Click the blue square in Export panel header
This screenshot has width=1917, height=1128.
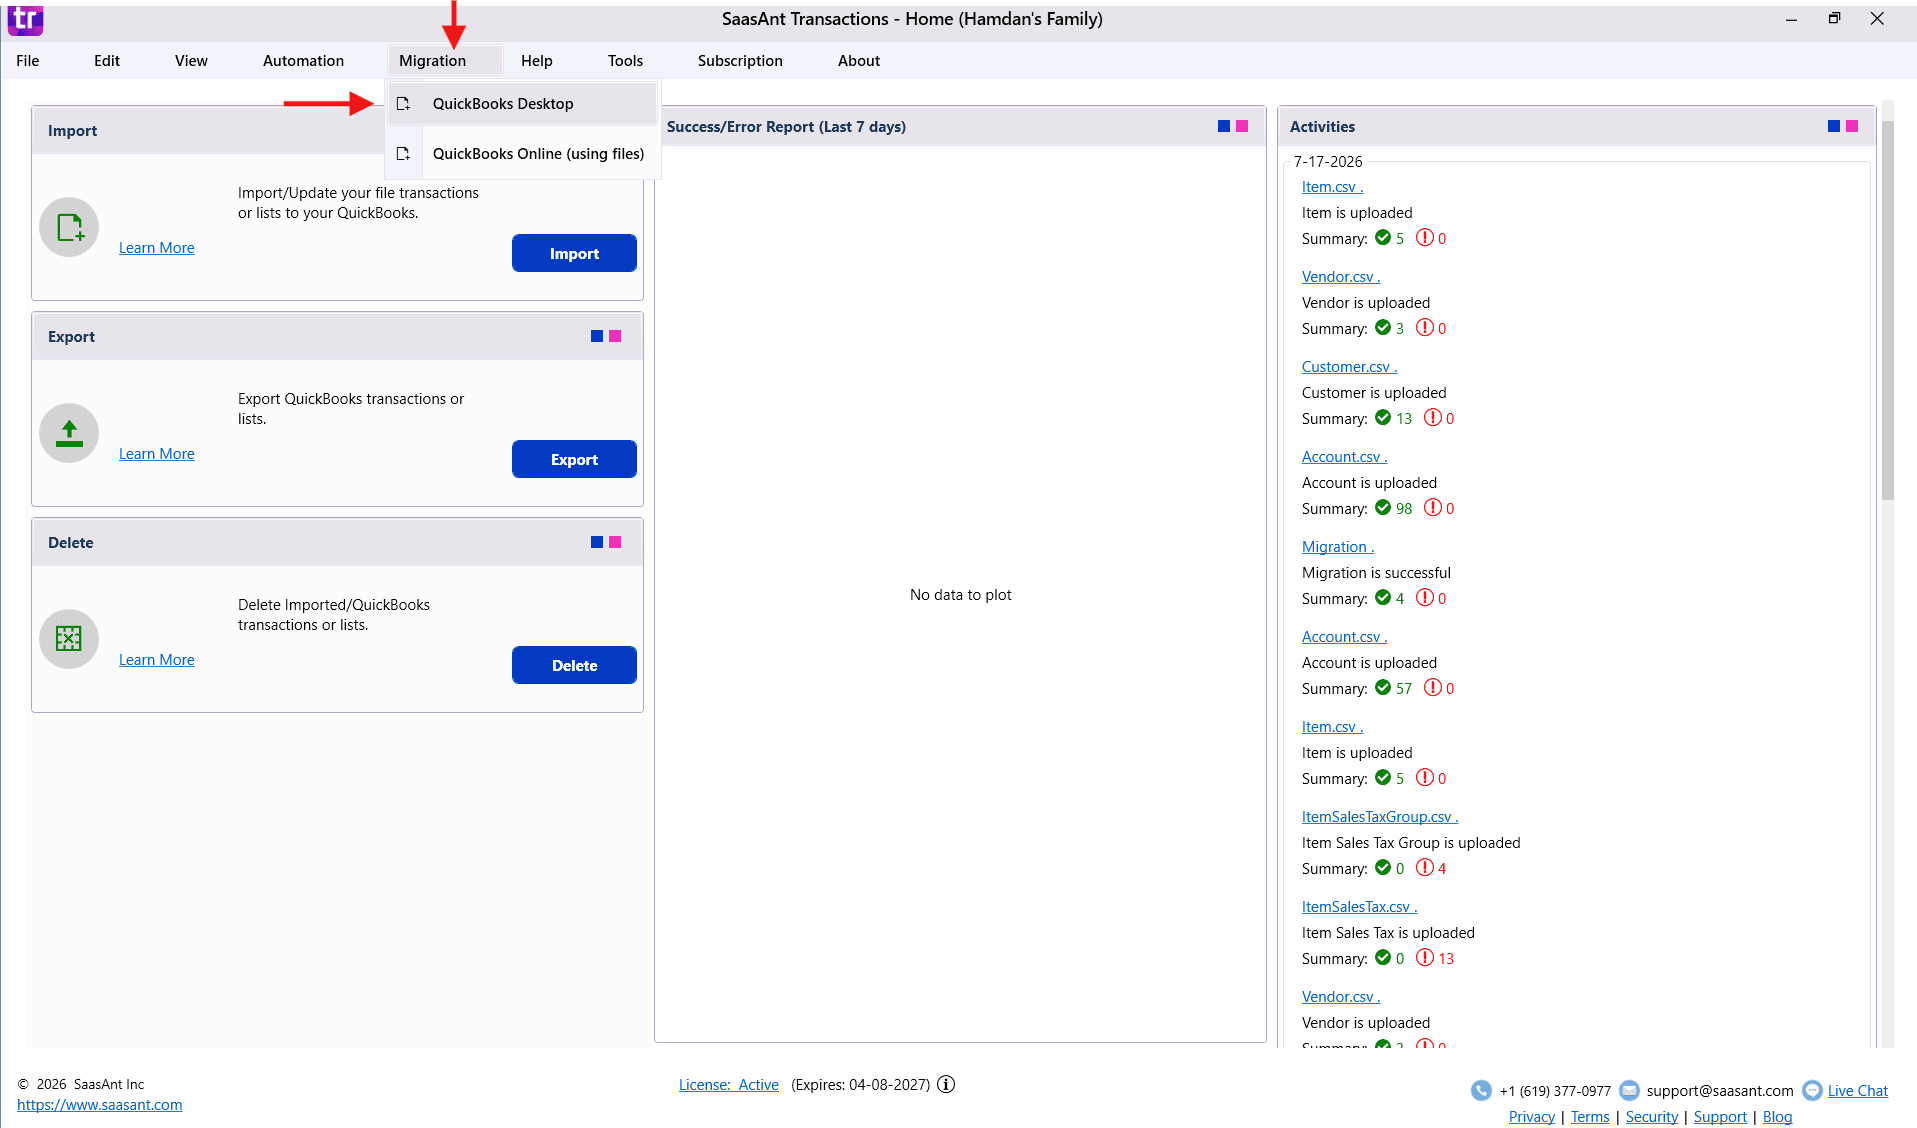click(x=597, y=336)
